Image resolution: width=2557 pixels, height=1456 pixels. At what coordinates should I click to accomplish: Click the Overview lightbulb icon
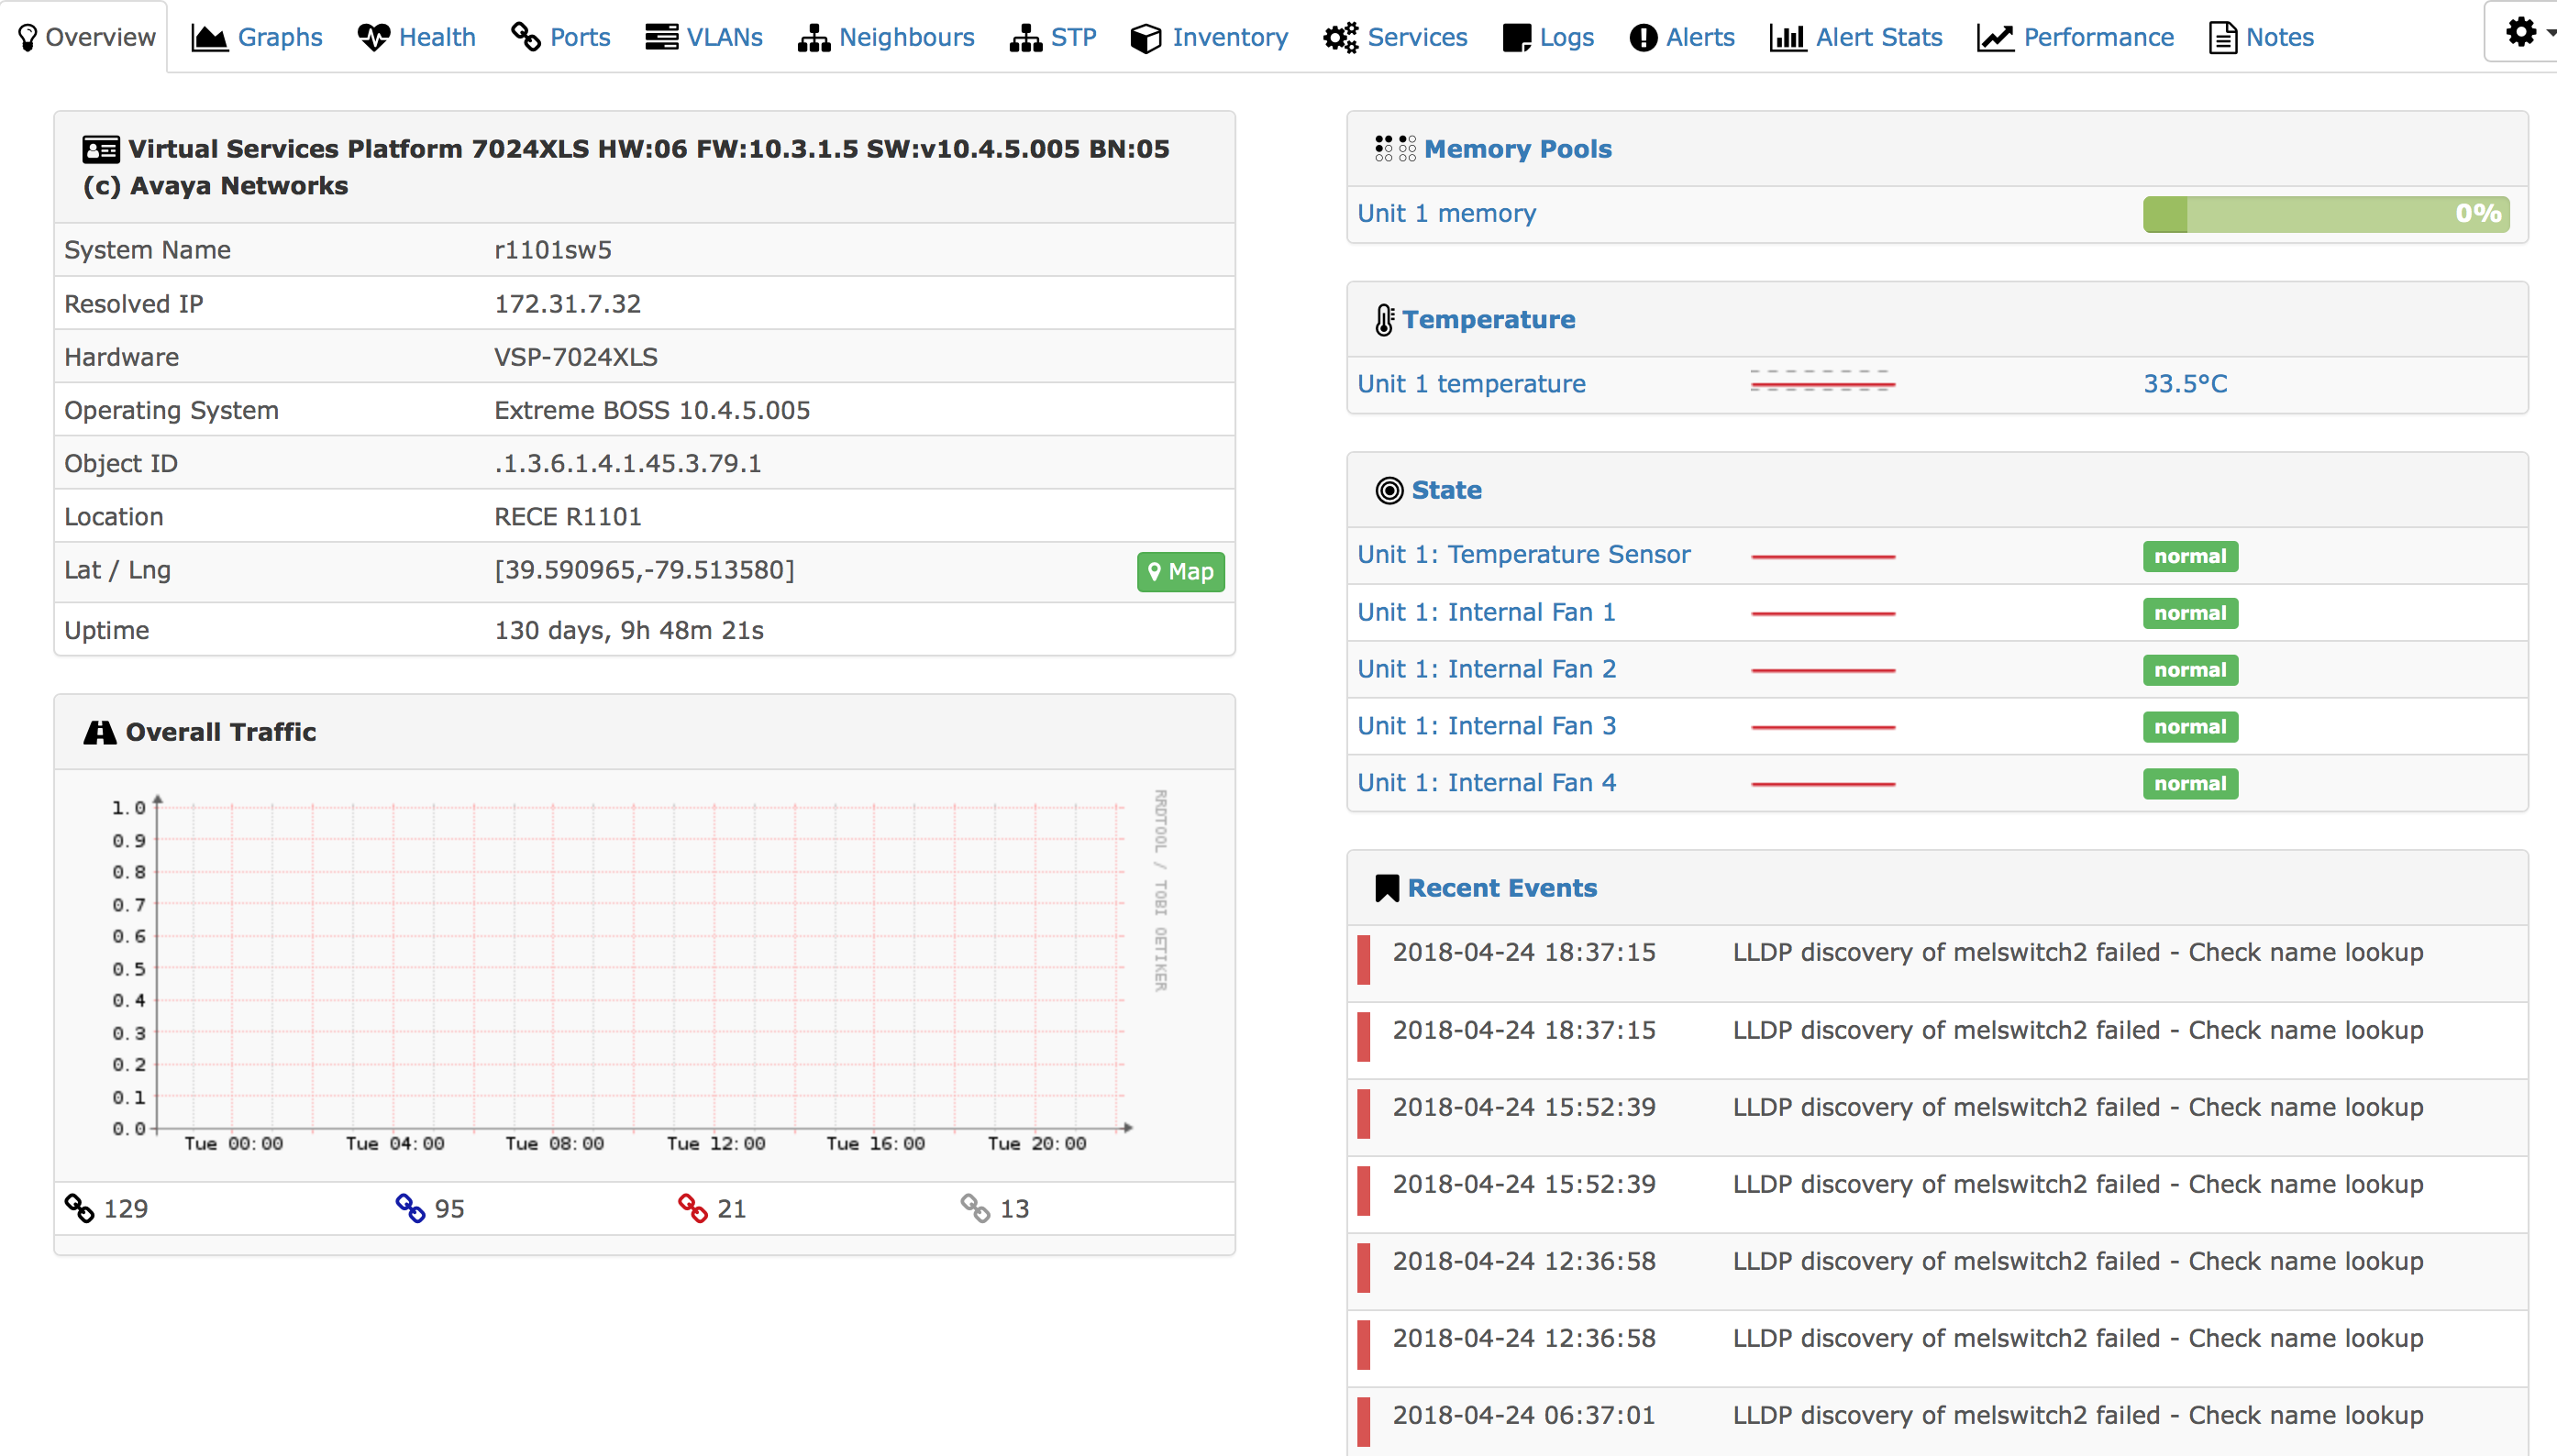[28, 38]
